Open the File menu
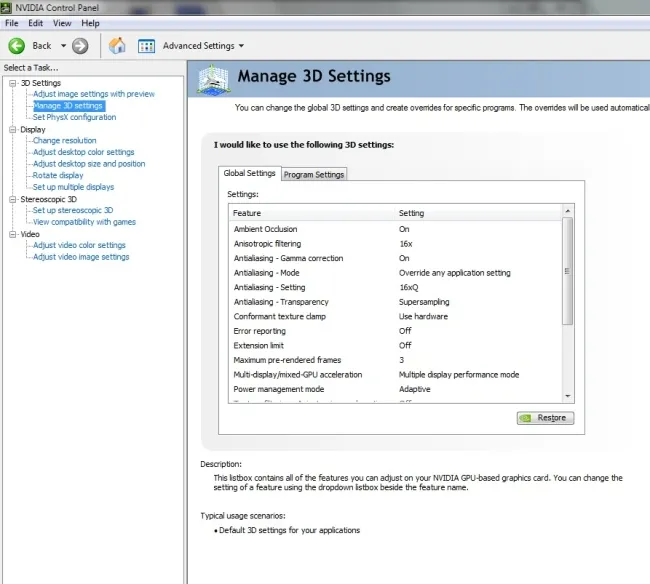This screenshot has height=584, width=650. pyautogui.click(x=12, y=22)
